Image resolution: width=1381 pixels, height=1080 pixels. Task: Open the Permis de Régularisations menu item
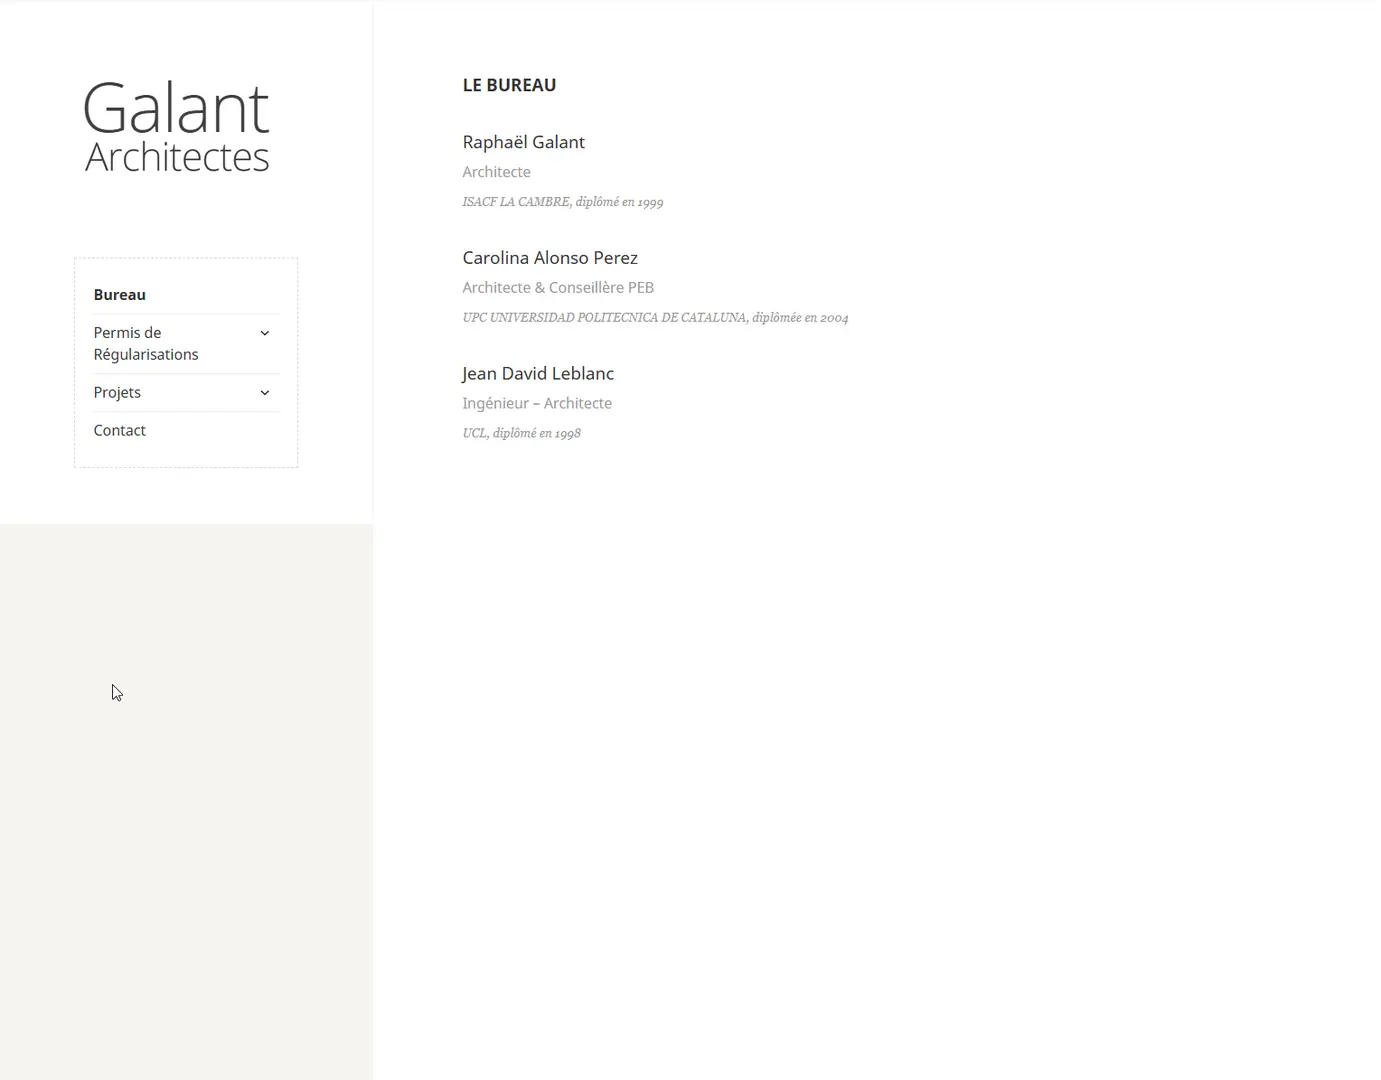click(x=146, y=343)
